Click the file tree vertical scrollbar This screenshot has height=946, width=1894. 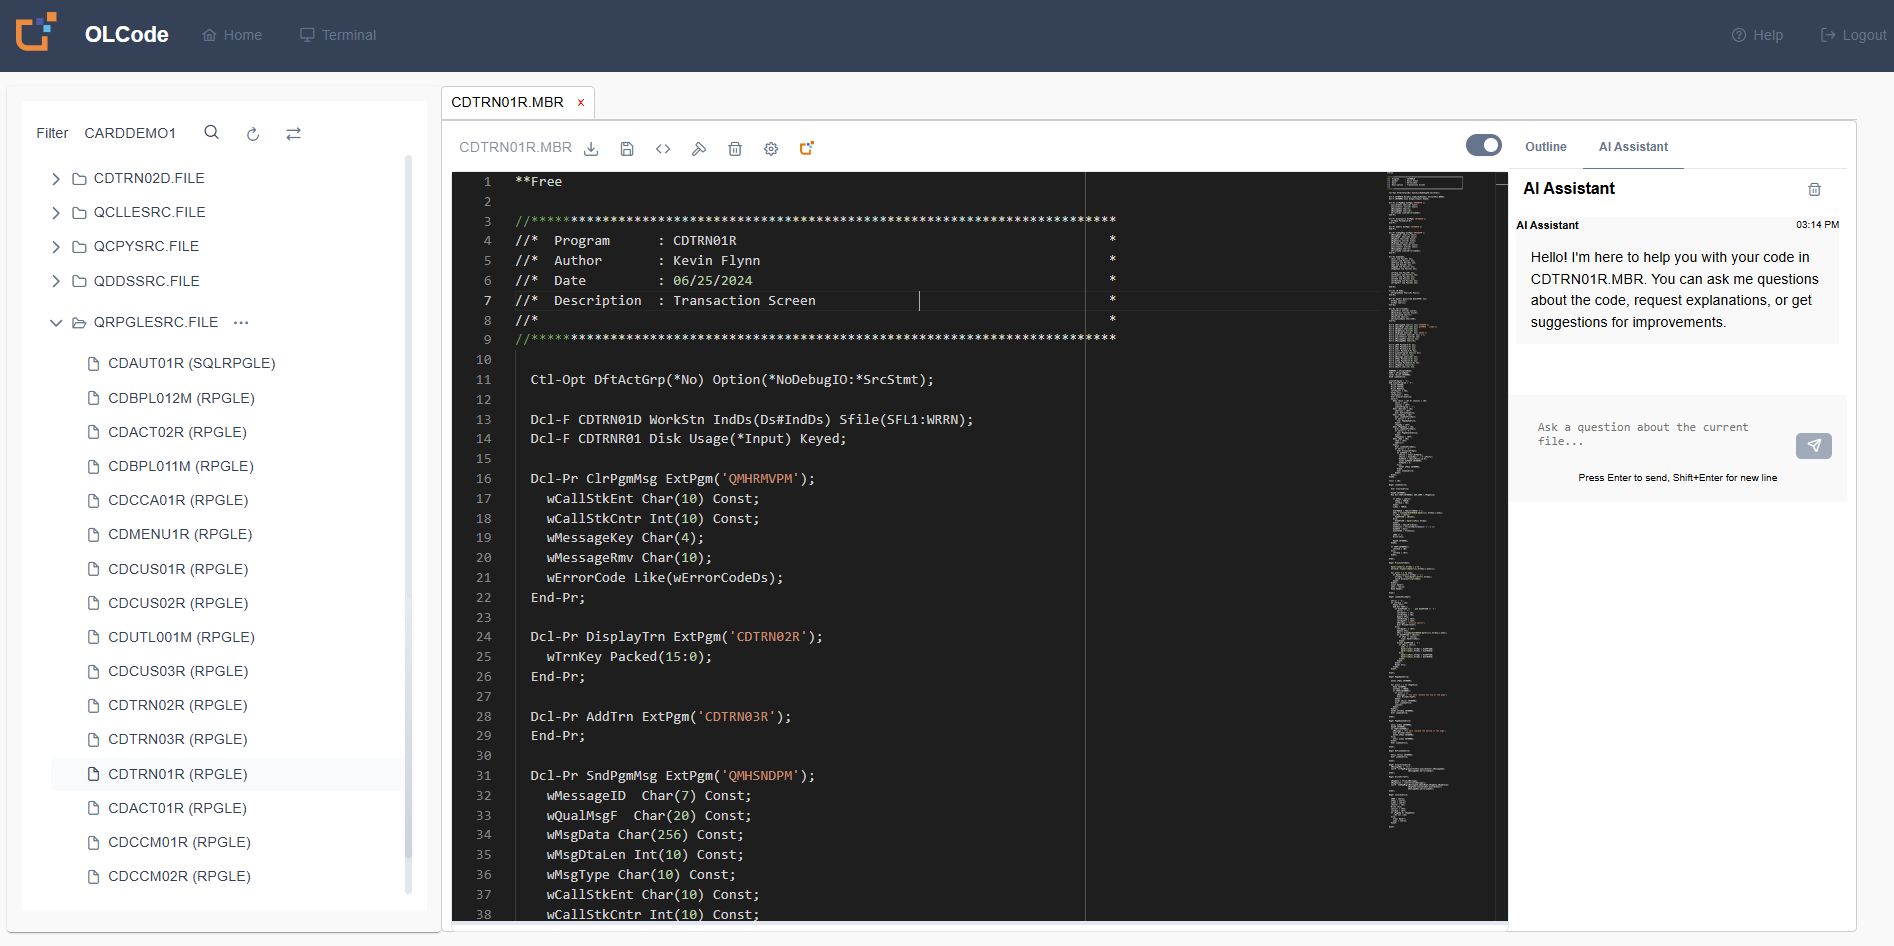click(x=408, y=506)
